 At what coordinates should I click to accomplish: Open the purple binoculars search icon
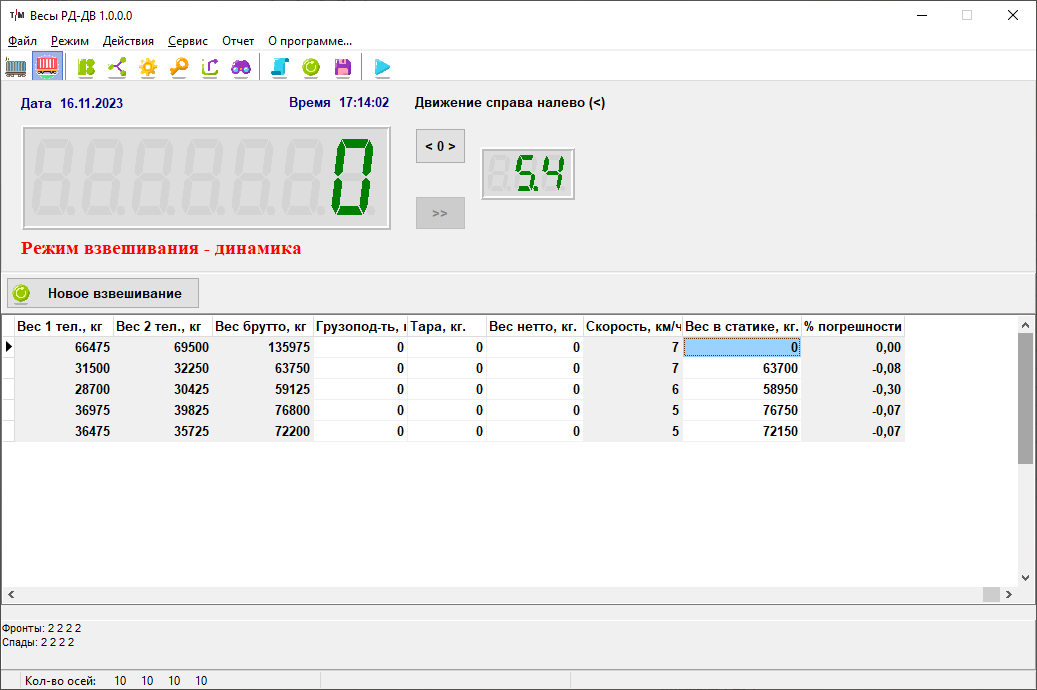click(241, 67)
